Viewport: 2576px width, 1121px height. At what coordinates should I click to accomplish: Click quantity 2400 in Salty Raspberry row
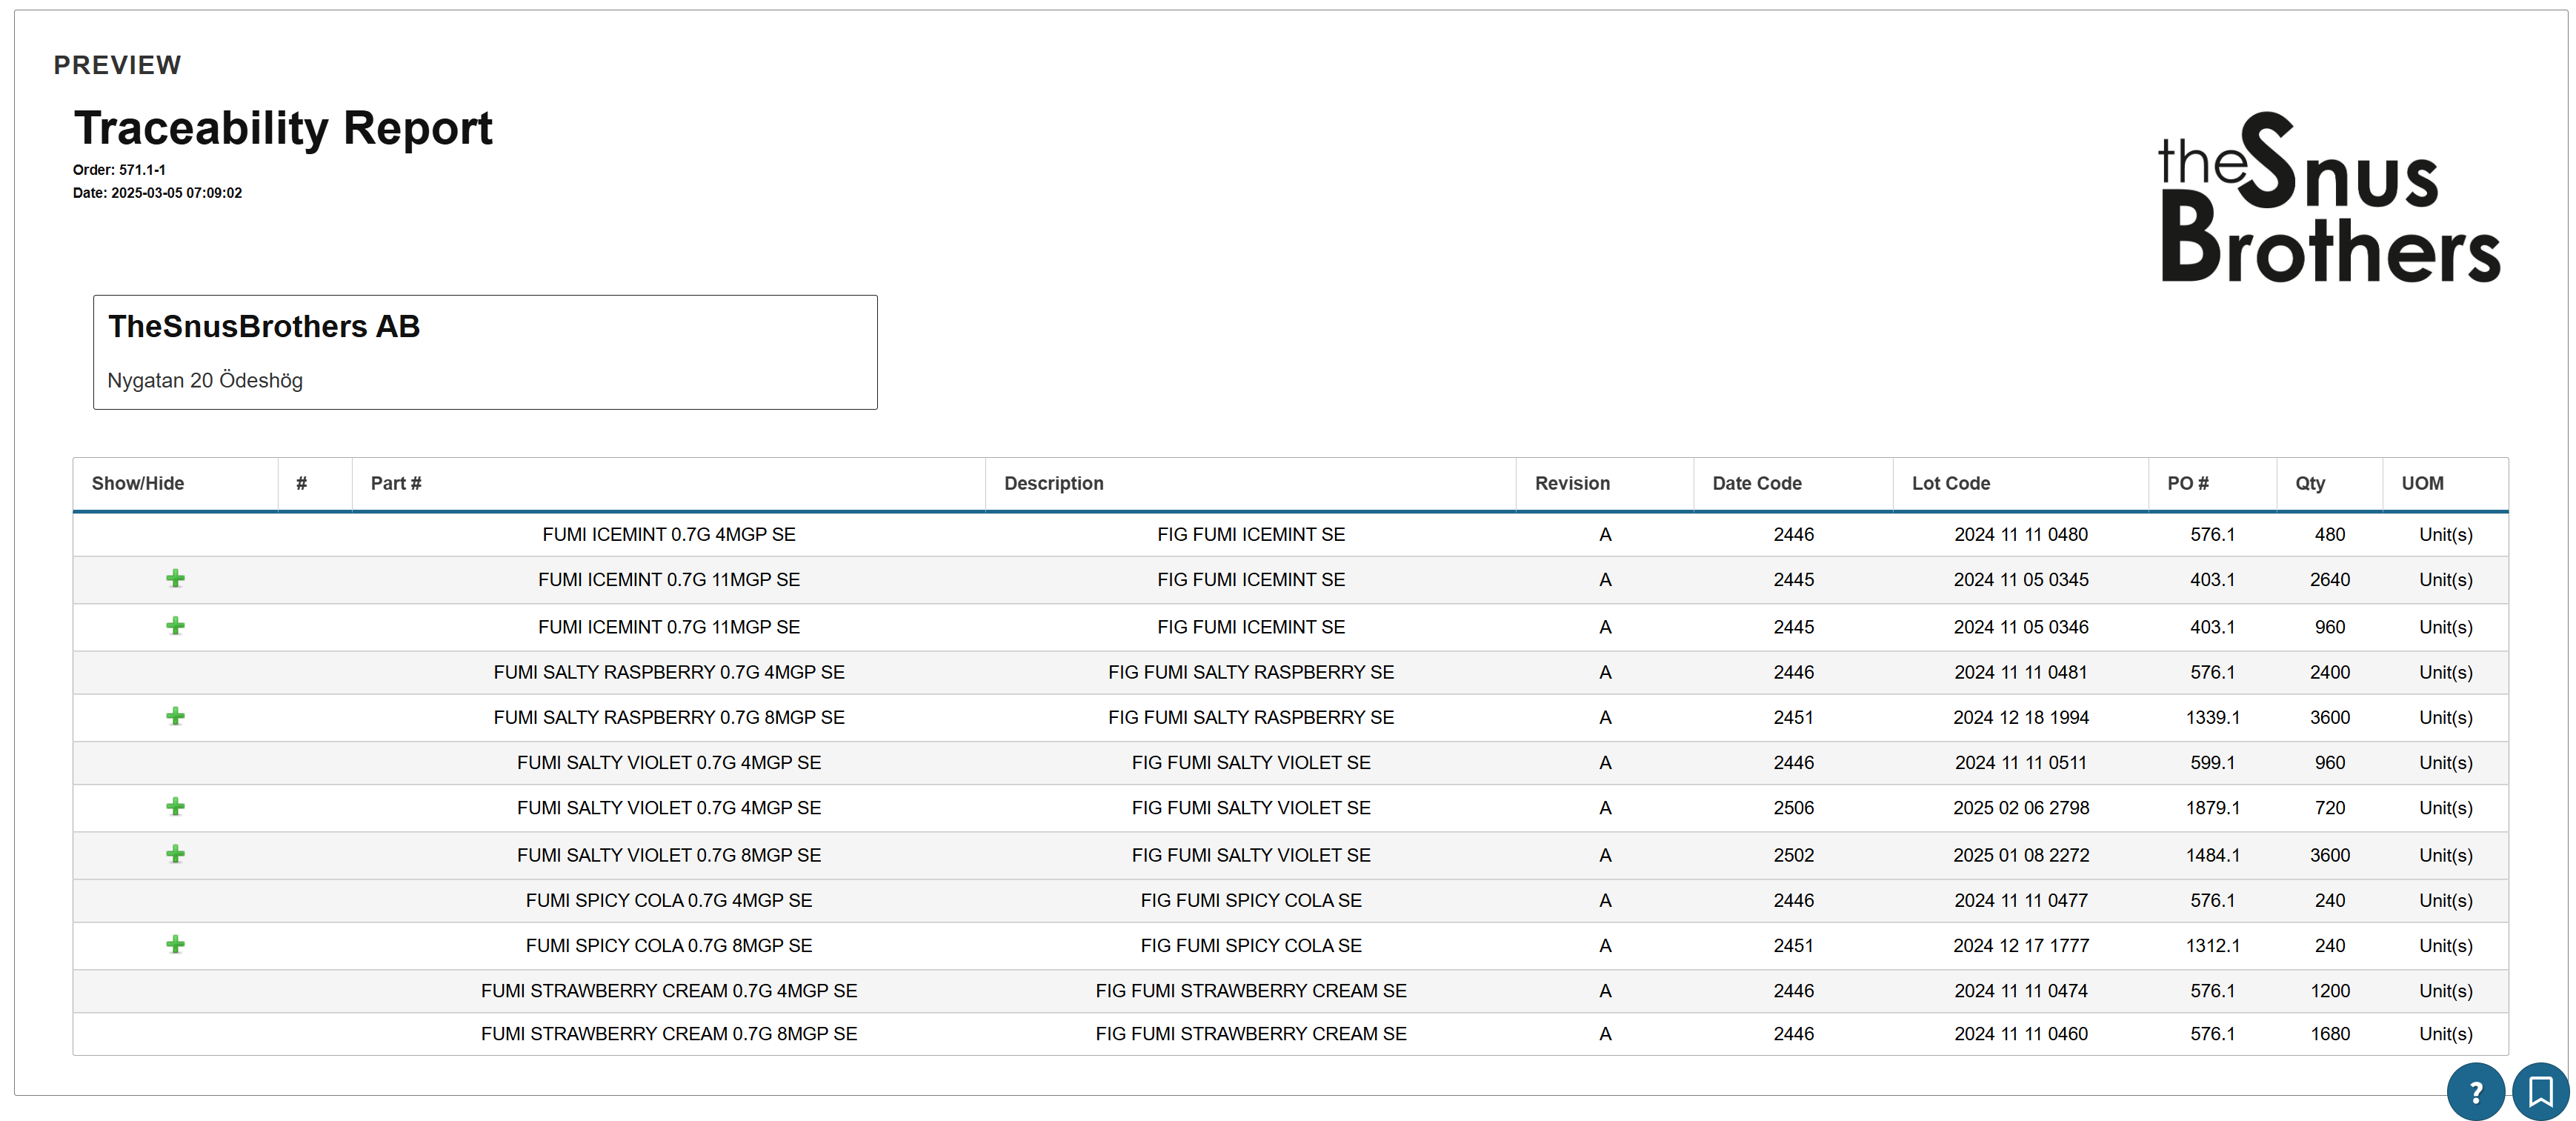2330,672
